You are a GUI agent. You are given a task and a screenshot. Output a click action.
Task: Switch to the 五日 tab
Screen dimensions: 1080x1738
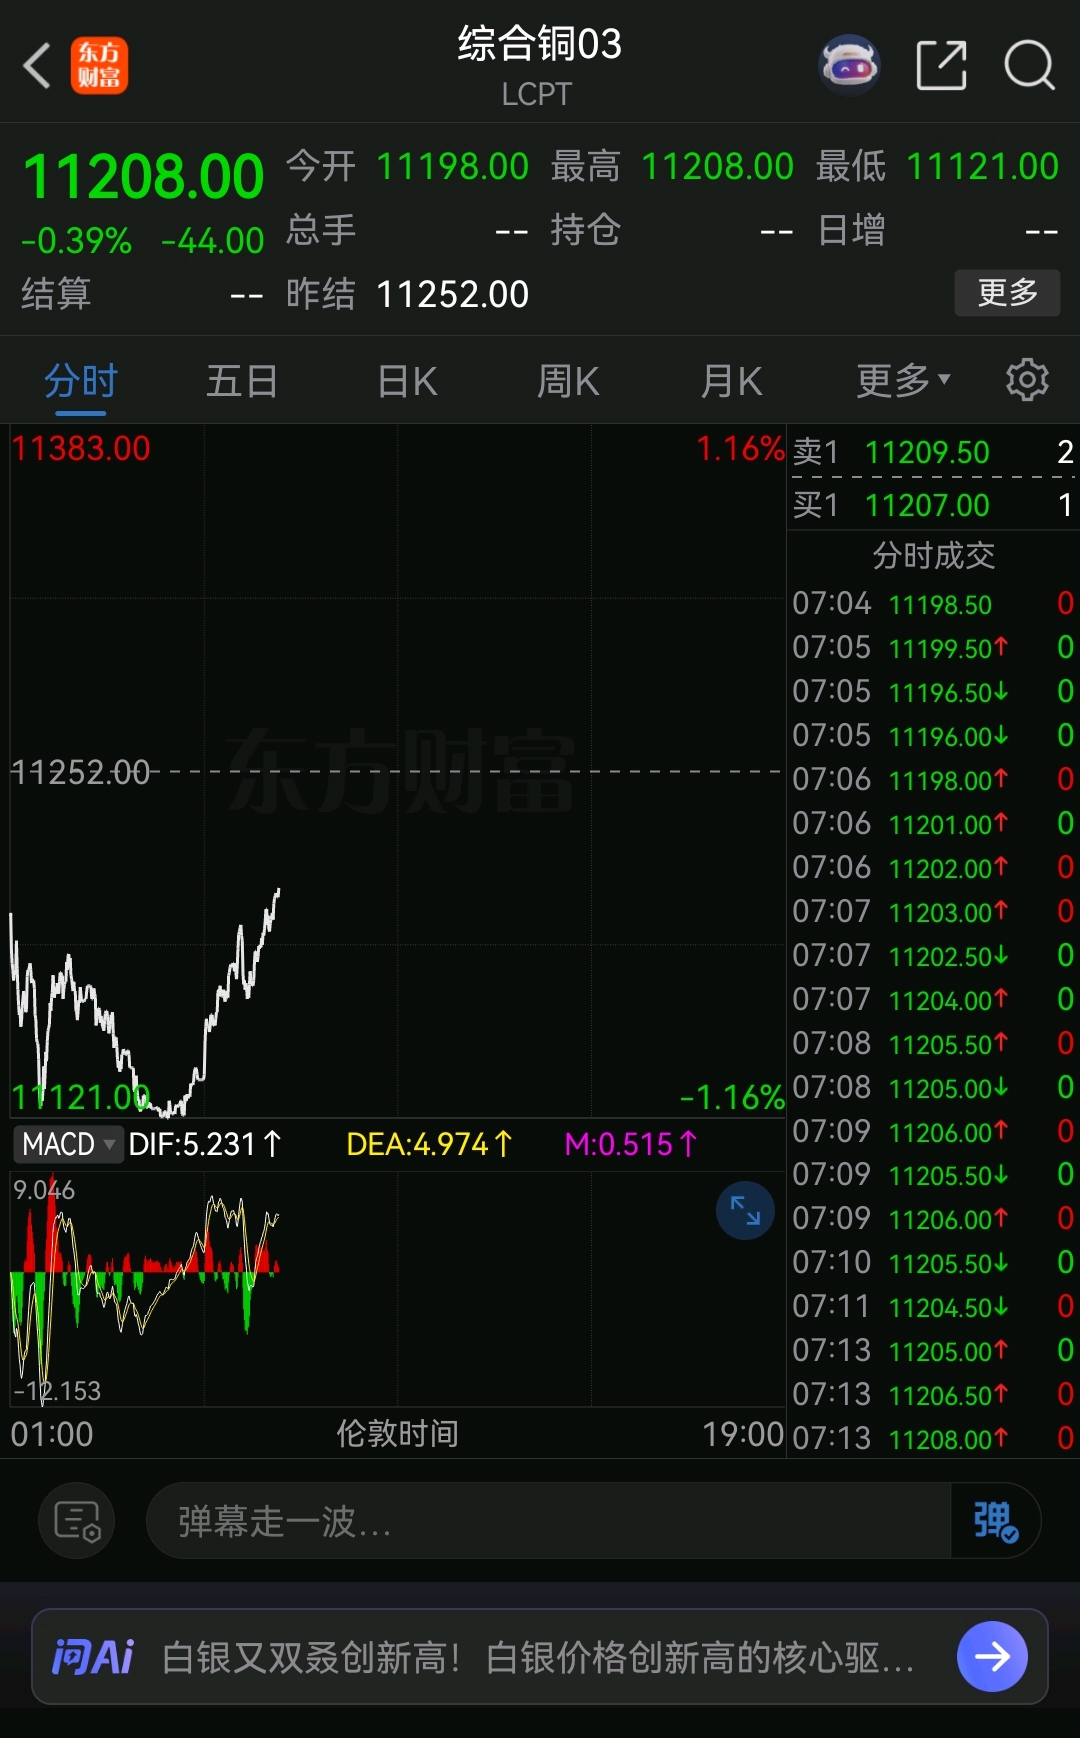(242, 381)
